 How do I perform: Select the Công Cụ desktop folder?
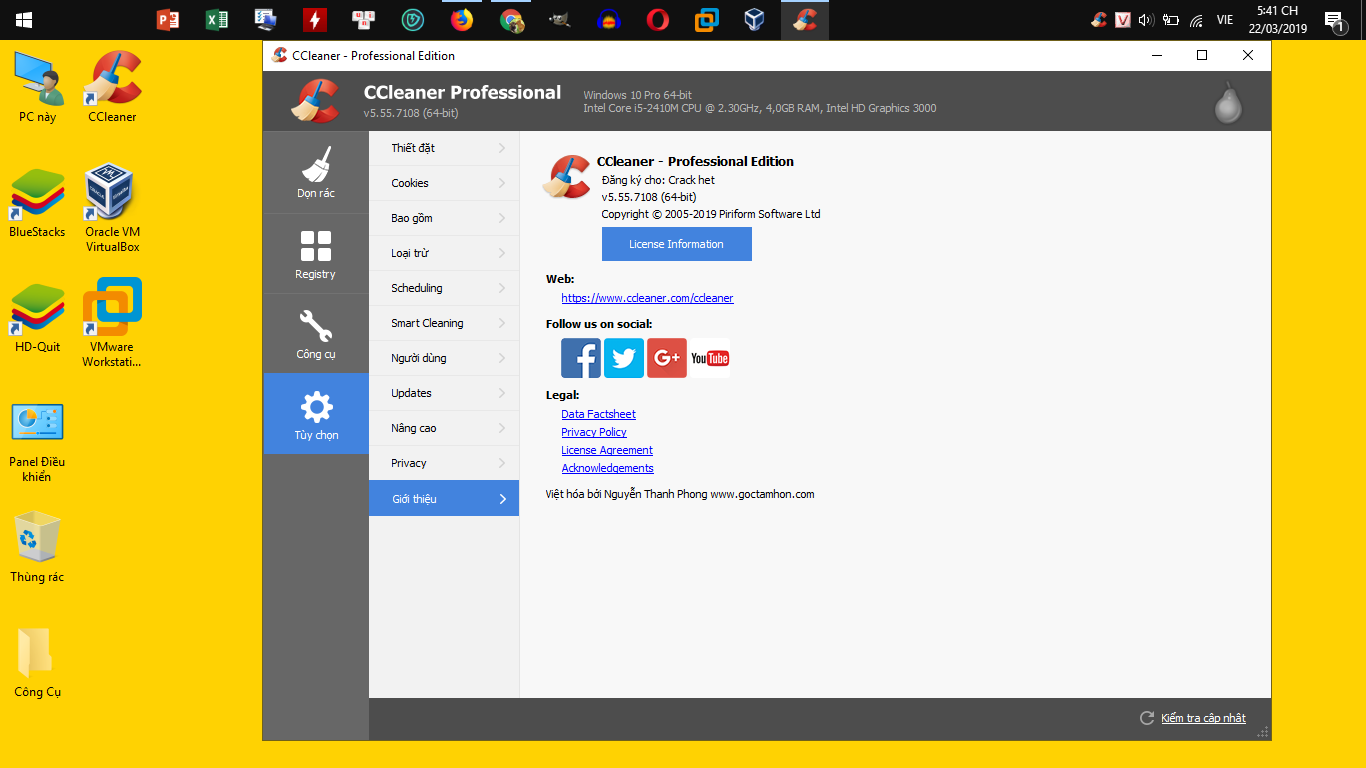point(37,662)
